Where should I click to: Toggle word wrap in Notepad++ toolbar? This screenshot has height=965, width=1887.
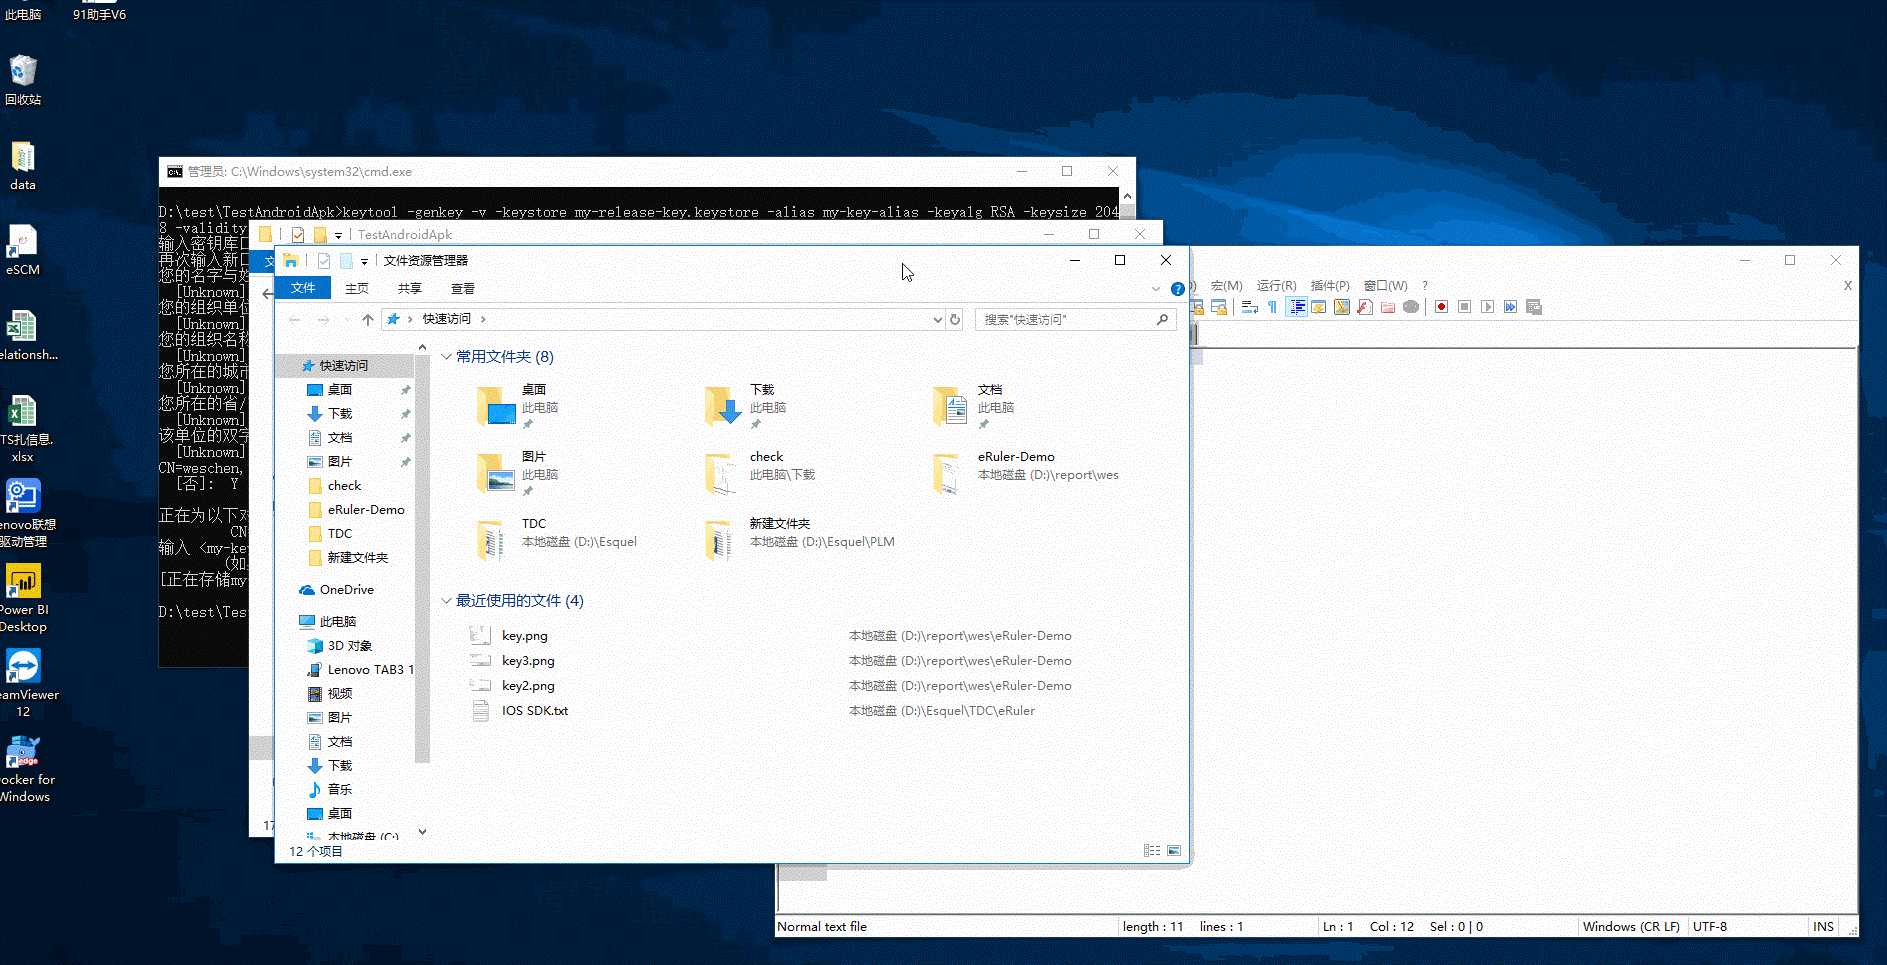(1250, 307)
